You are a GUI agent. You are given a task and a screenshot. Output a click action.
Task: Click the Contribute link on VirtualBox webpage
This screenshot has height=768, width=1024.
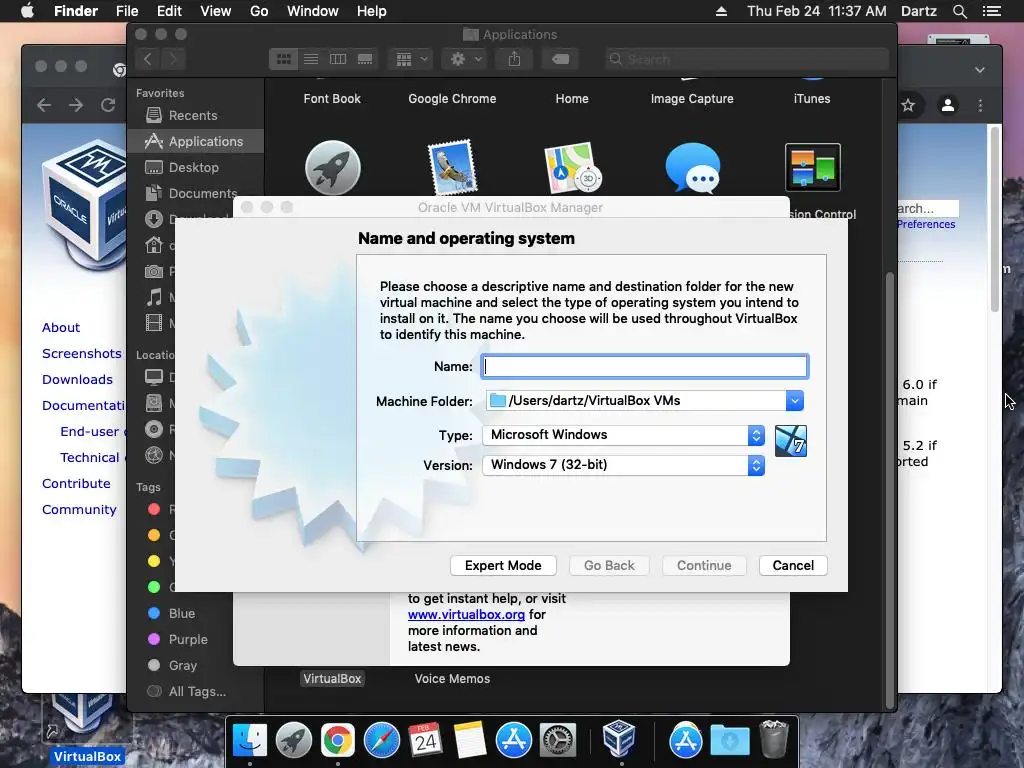tap(76, 483)
